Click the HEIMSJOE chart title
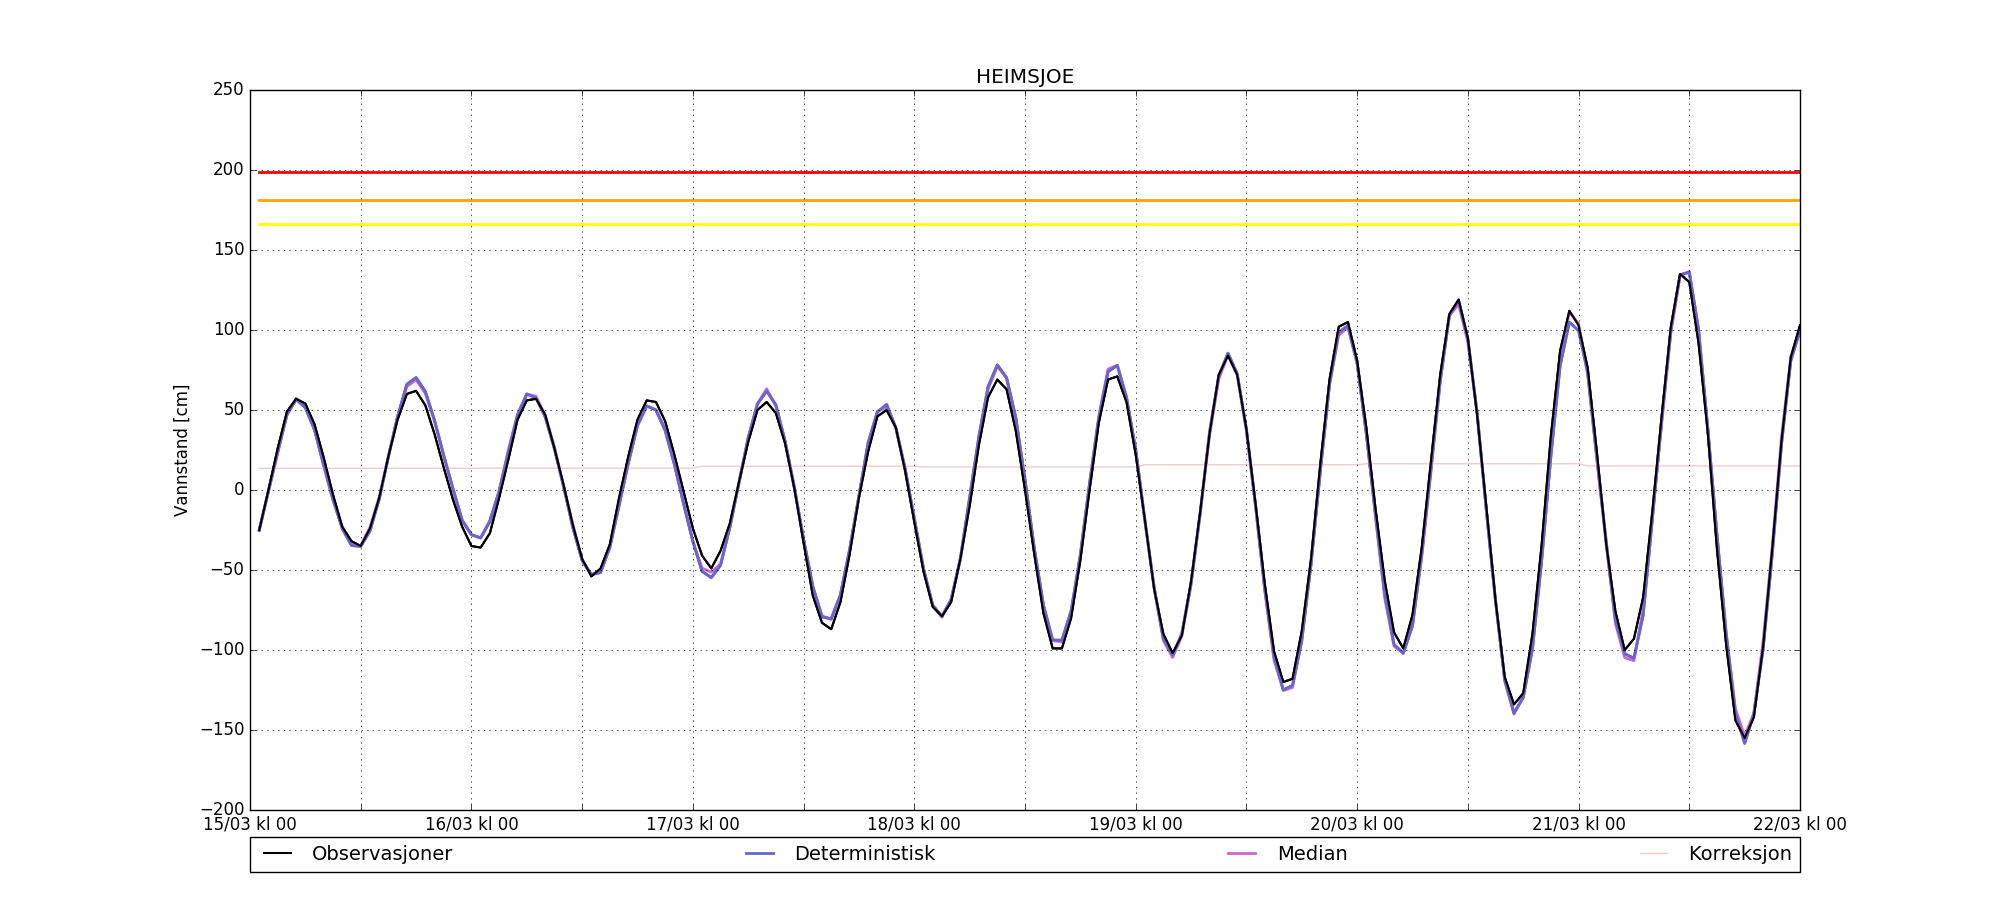2000x900 pixels. coord(1024,77)
